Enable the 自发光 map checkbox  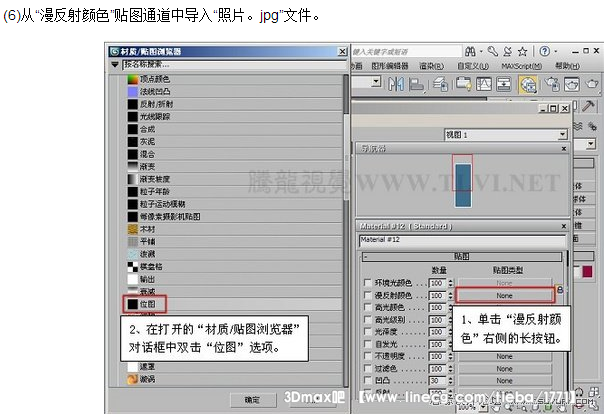[368, 344]
